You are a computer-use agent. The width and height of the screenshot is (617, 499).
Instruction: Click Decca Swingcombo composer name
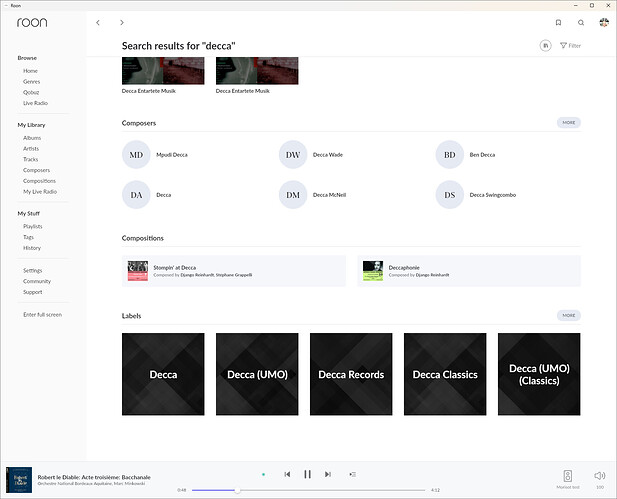(493, 195)
